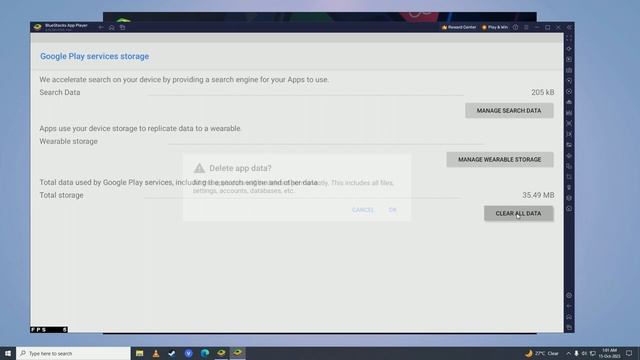Screen dimensions: 640x360
Task: Click the 205 kB search data value
Action: (542, 92)
